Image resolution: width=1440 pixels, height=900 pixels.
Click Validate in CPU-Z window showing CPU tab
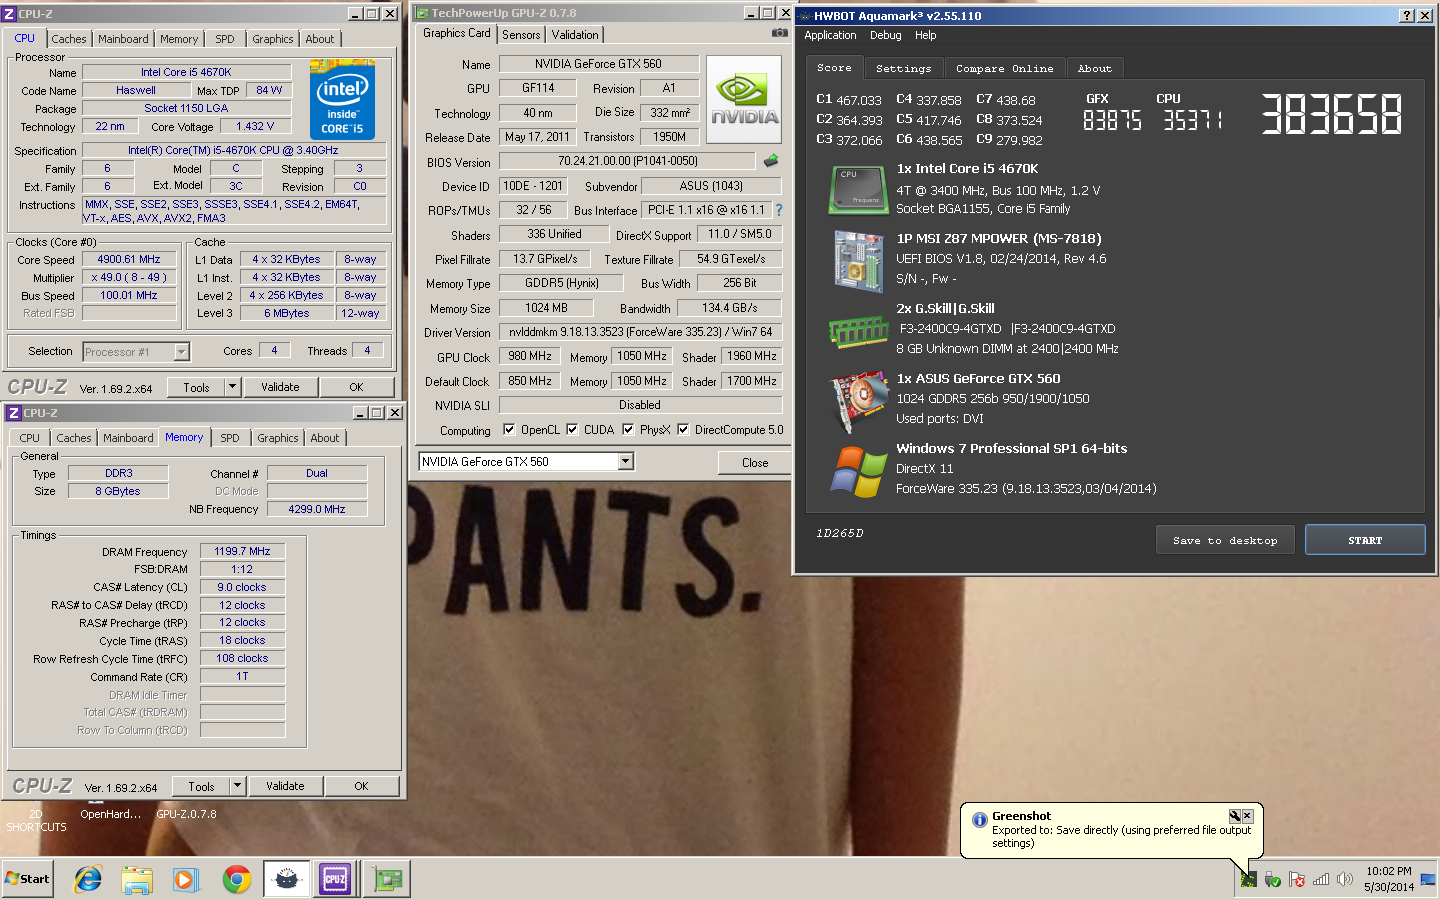pyautogui.click(x=280, y=387)
